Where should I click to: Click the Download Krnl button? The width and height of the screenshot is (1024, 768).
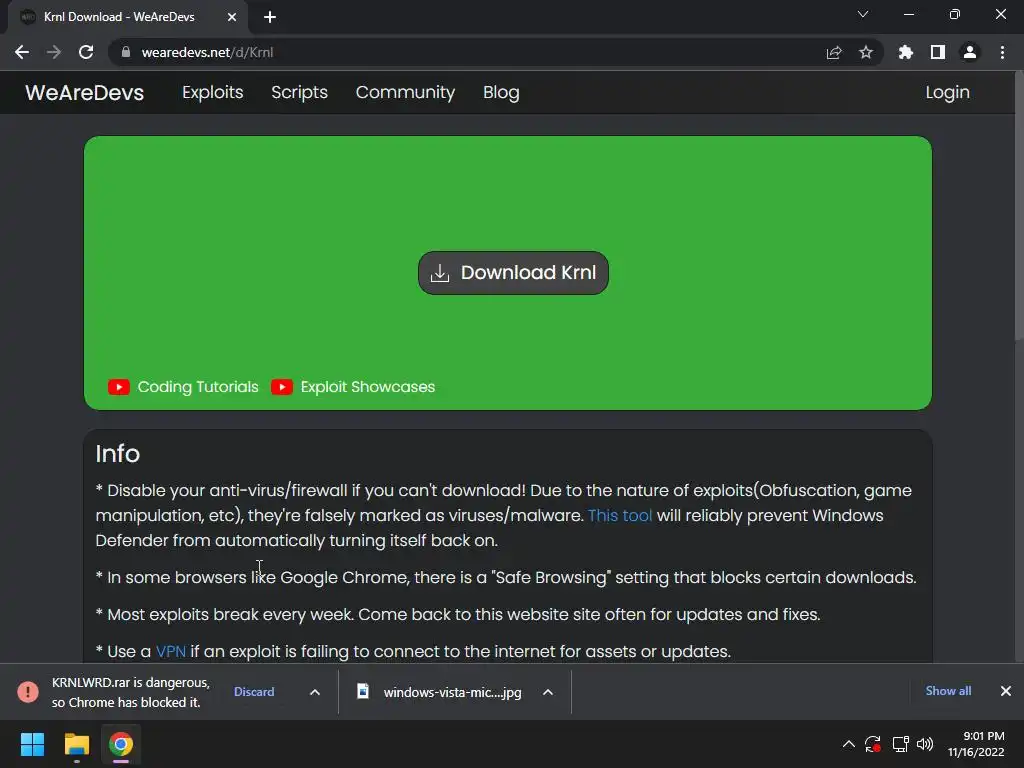click(x=513, y=273)
